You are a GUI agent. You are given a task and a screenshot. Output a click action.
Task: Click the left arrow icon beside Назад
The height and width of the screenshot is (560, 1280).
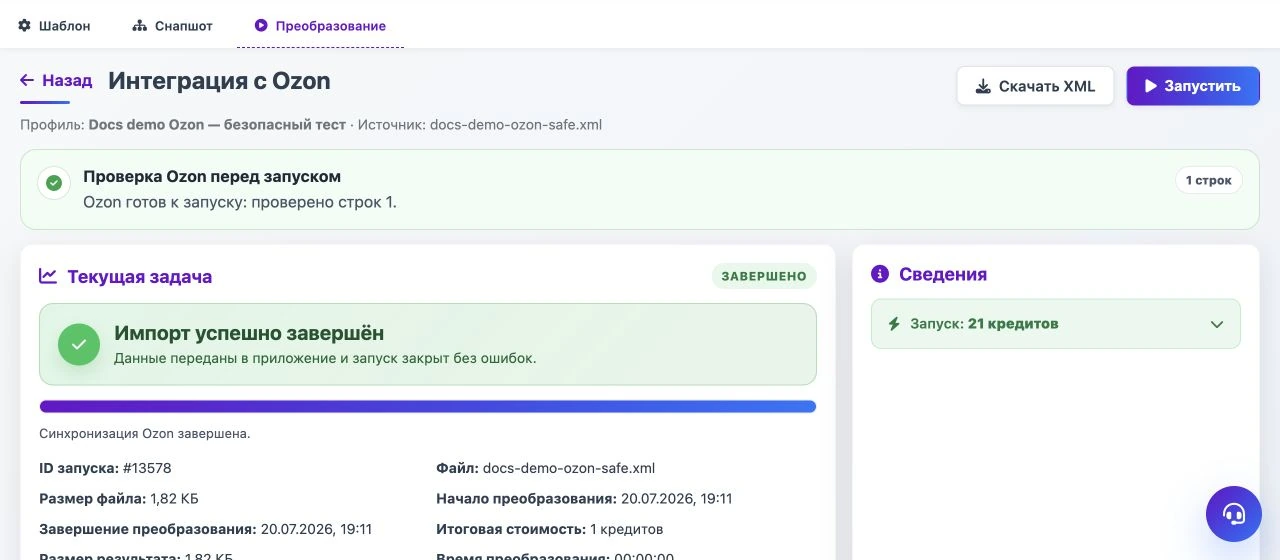coord(27,81)
